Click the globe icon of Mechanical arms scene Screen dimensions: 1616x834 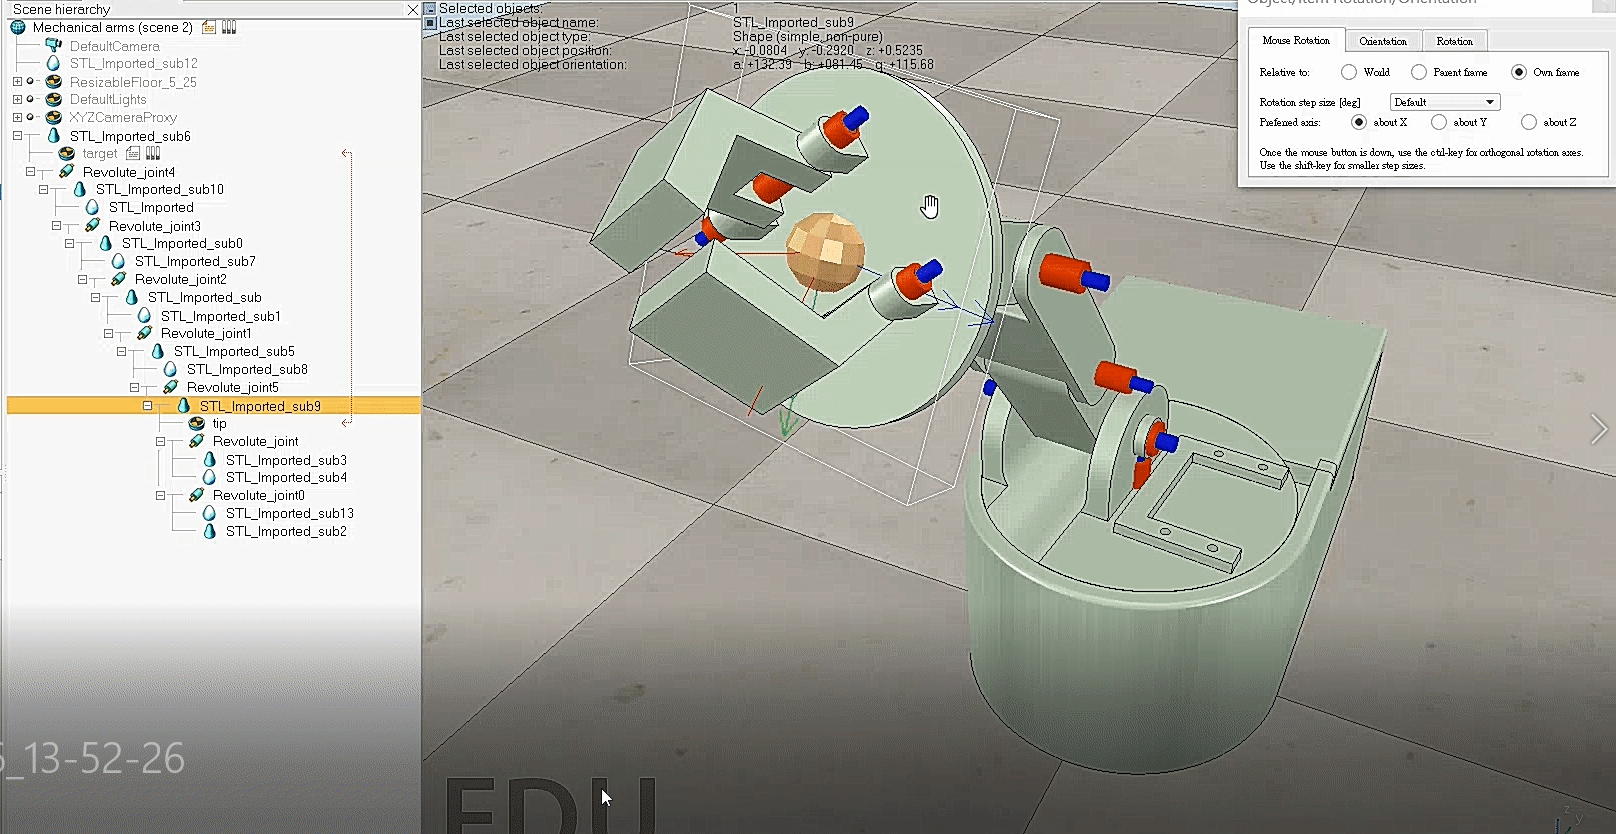pos(18,27)
